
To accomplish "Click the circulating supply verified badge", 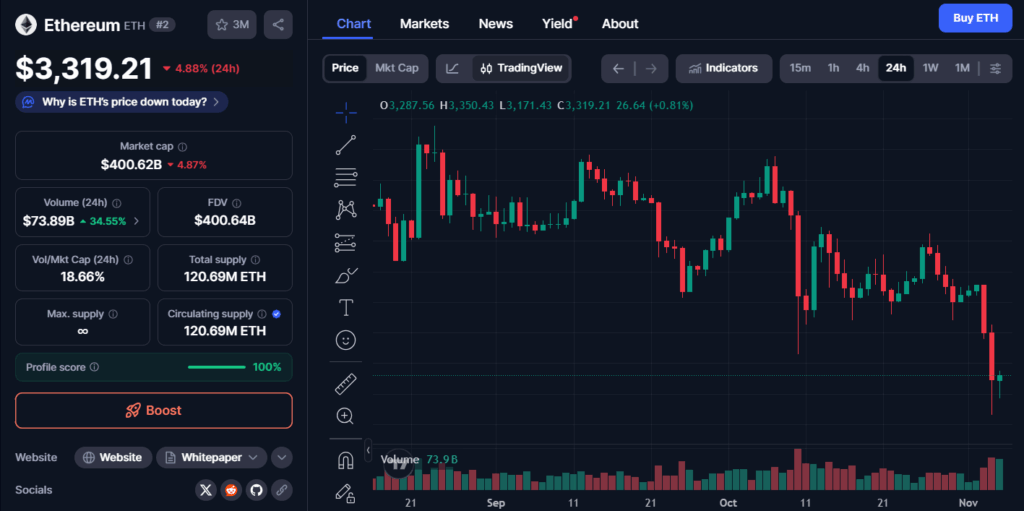I will tap(276, 314).
